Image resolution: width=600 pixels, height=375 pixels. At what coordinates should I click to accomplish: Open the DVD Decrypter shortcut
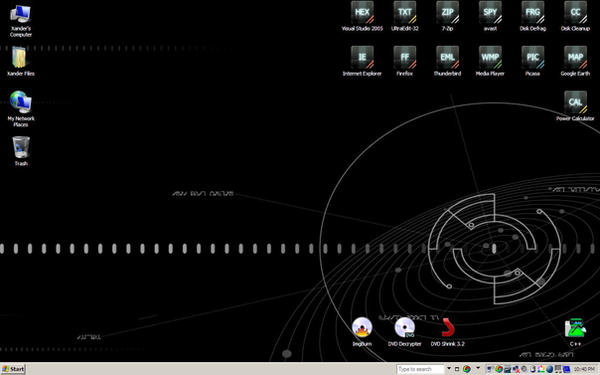pos(405,332)
